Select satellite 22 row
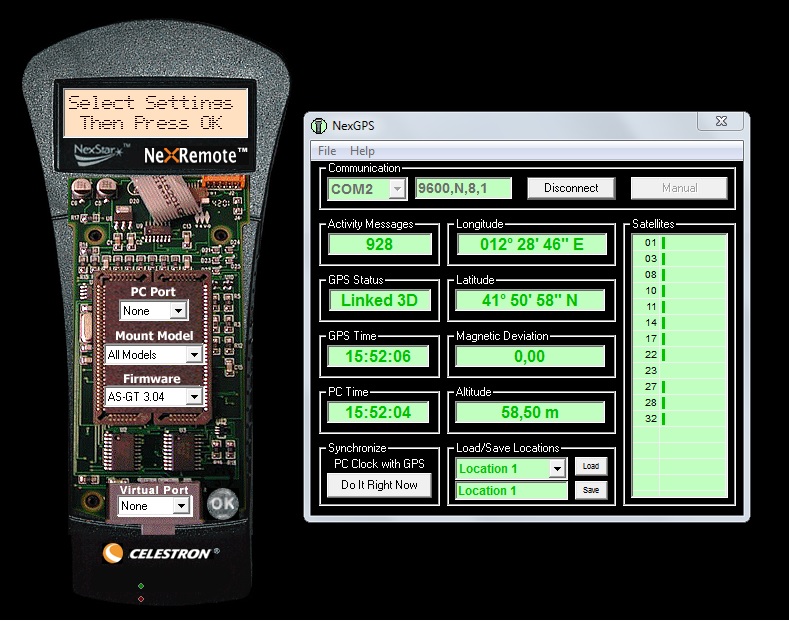Image resolution: width=789 pixels, height=622 pixels. tap(679, 355)
